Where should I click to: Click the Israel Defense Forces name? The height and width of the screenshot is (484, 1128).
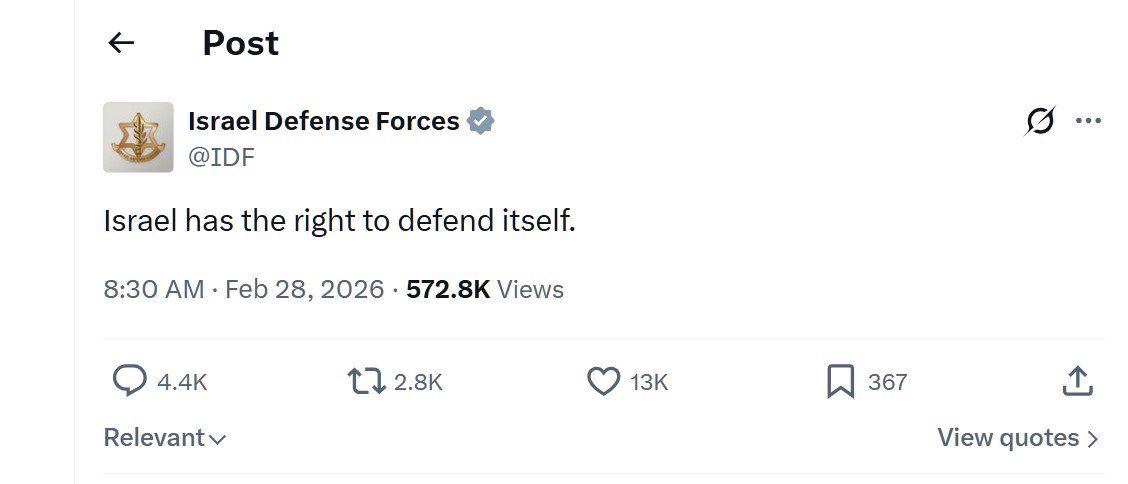pyautogui.click(x=323, y=122)
